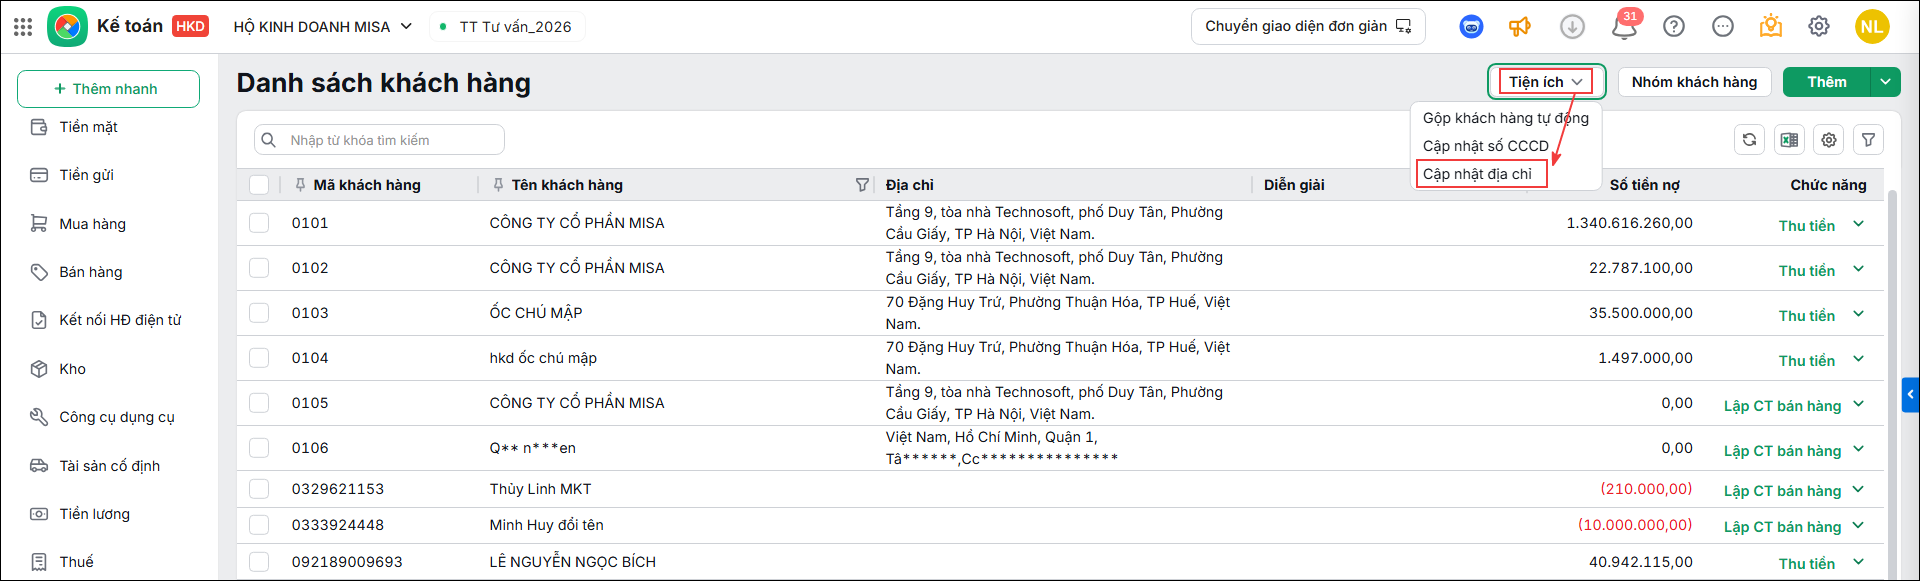
Task: Click Thu tiền for LÊ NGUYỄN NGỌC BÍCH
Action: [1806, 564]
